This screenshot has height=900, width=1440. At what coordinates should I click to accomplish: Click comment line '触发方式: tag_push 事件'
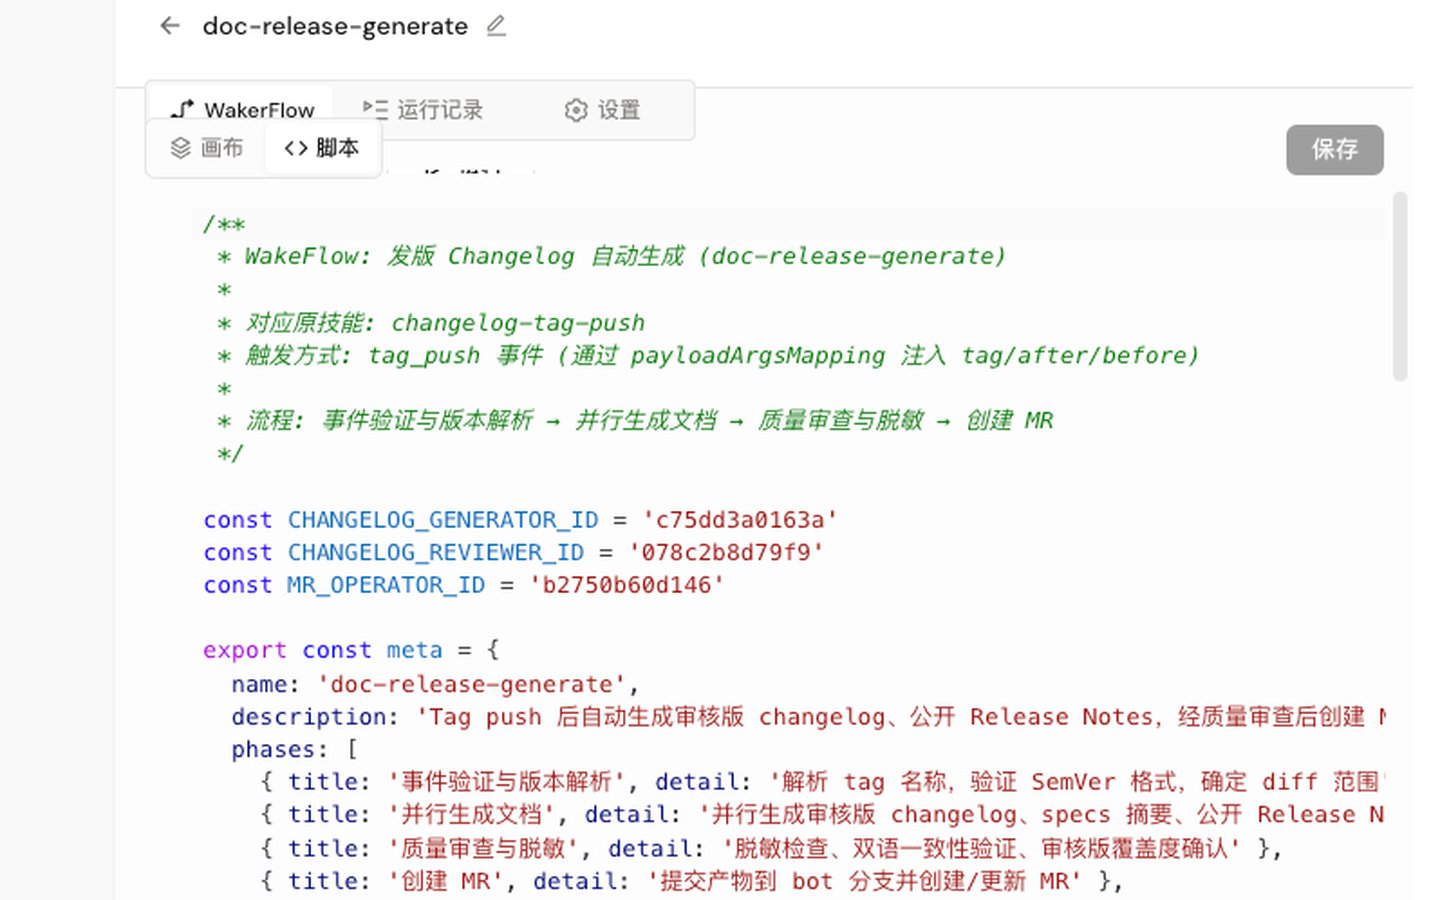tap(708, 355)
